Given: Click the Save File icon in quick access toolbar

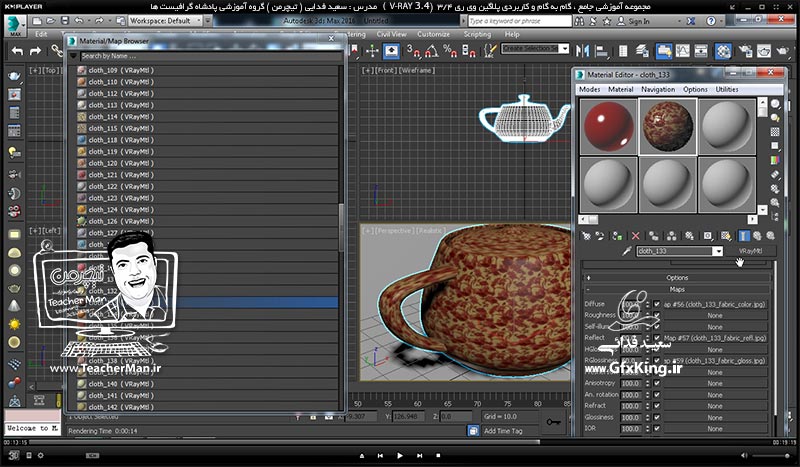Looking at the screenshot, I should 65,21.
